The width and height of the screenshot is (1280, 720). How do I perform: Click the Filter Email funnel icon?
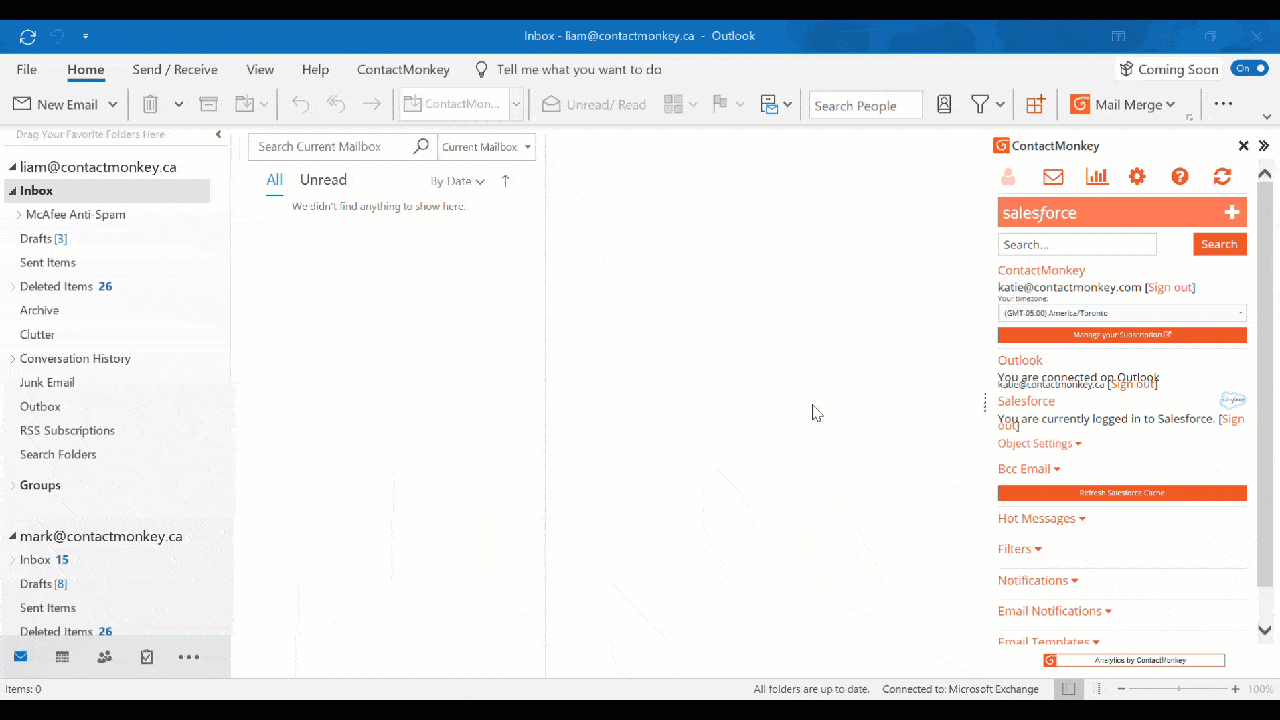(x=980, y=104)
